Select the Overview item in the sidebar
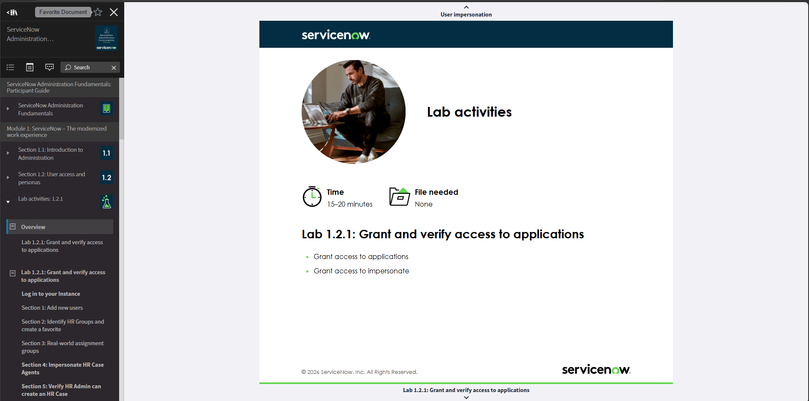The width and height of the screenshot is (809, 401). coord(60,227)
